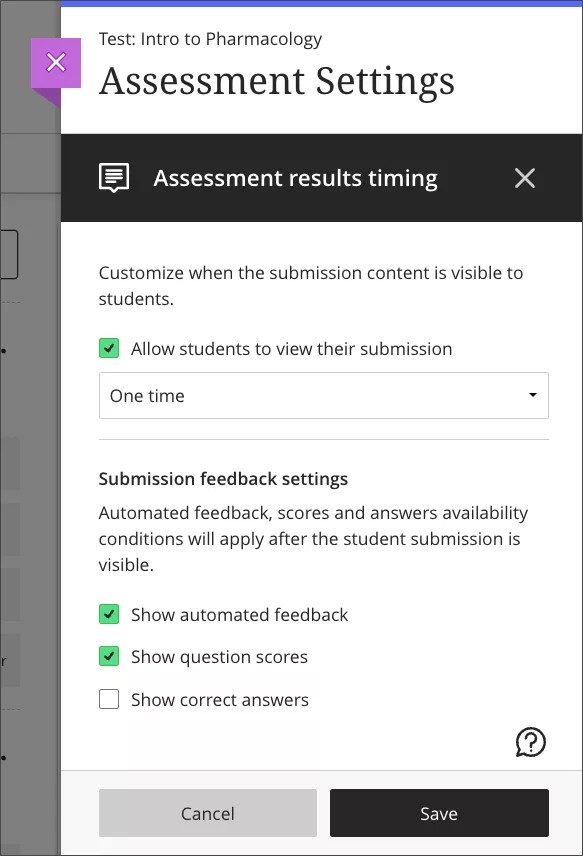Click the Assessment Settings page heading

[275, 81]
